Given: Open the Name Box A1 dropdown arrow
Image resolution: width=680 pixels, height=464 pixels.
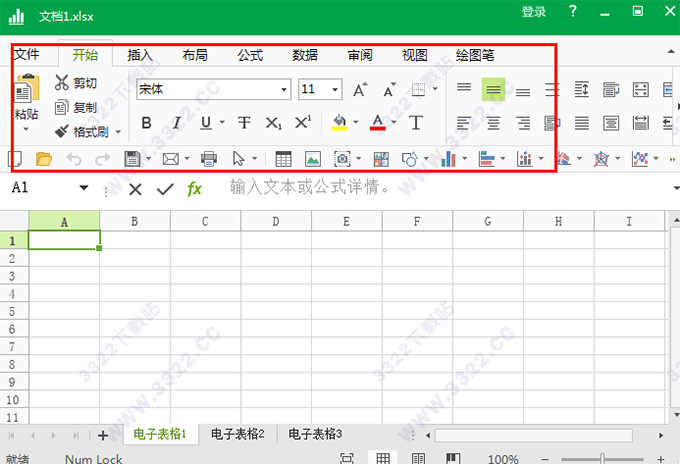Looking at the screenshot, I should tap(84, 188).
